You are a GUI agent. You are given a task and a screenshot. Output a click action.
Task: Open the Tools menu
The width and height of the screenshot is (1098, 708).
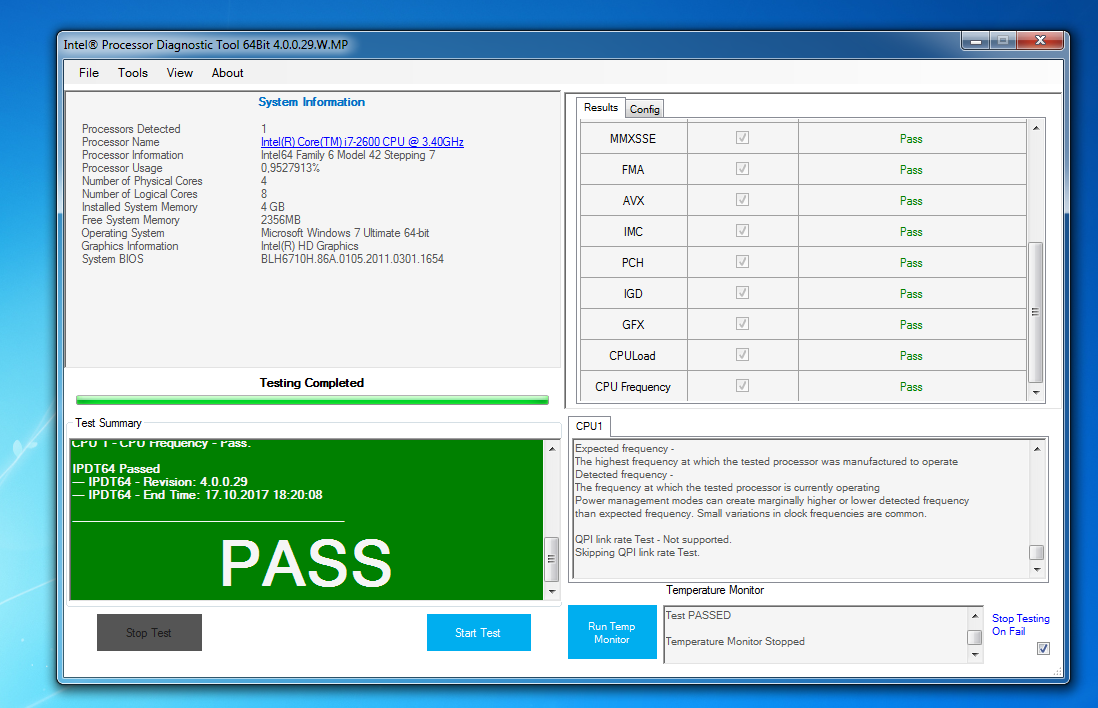pos(133,73)
